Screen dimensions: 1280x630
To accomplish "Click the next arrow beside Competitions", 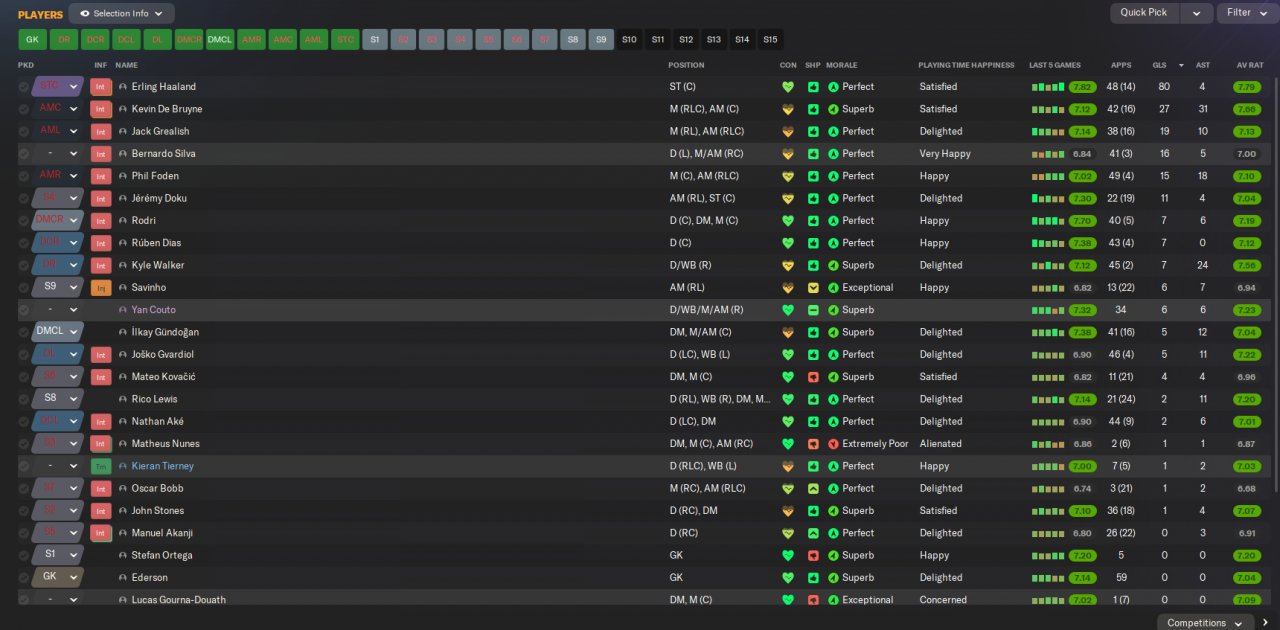I will [1266, 623].
